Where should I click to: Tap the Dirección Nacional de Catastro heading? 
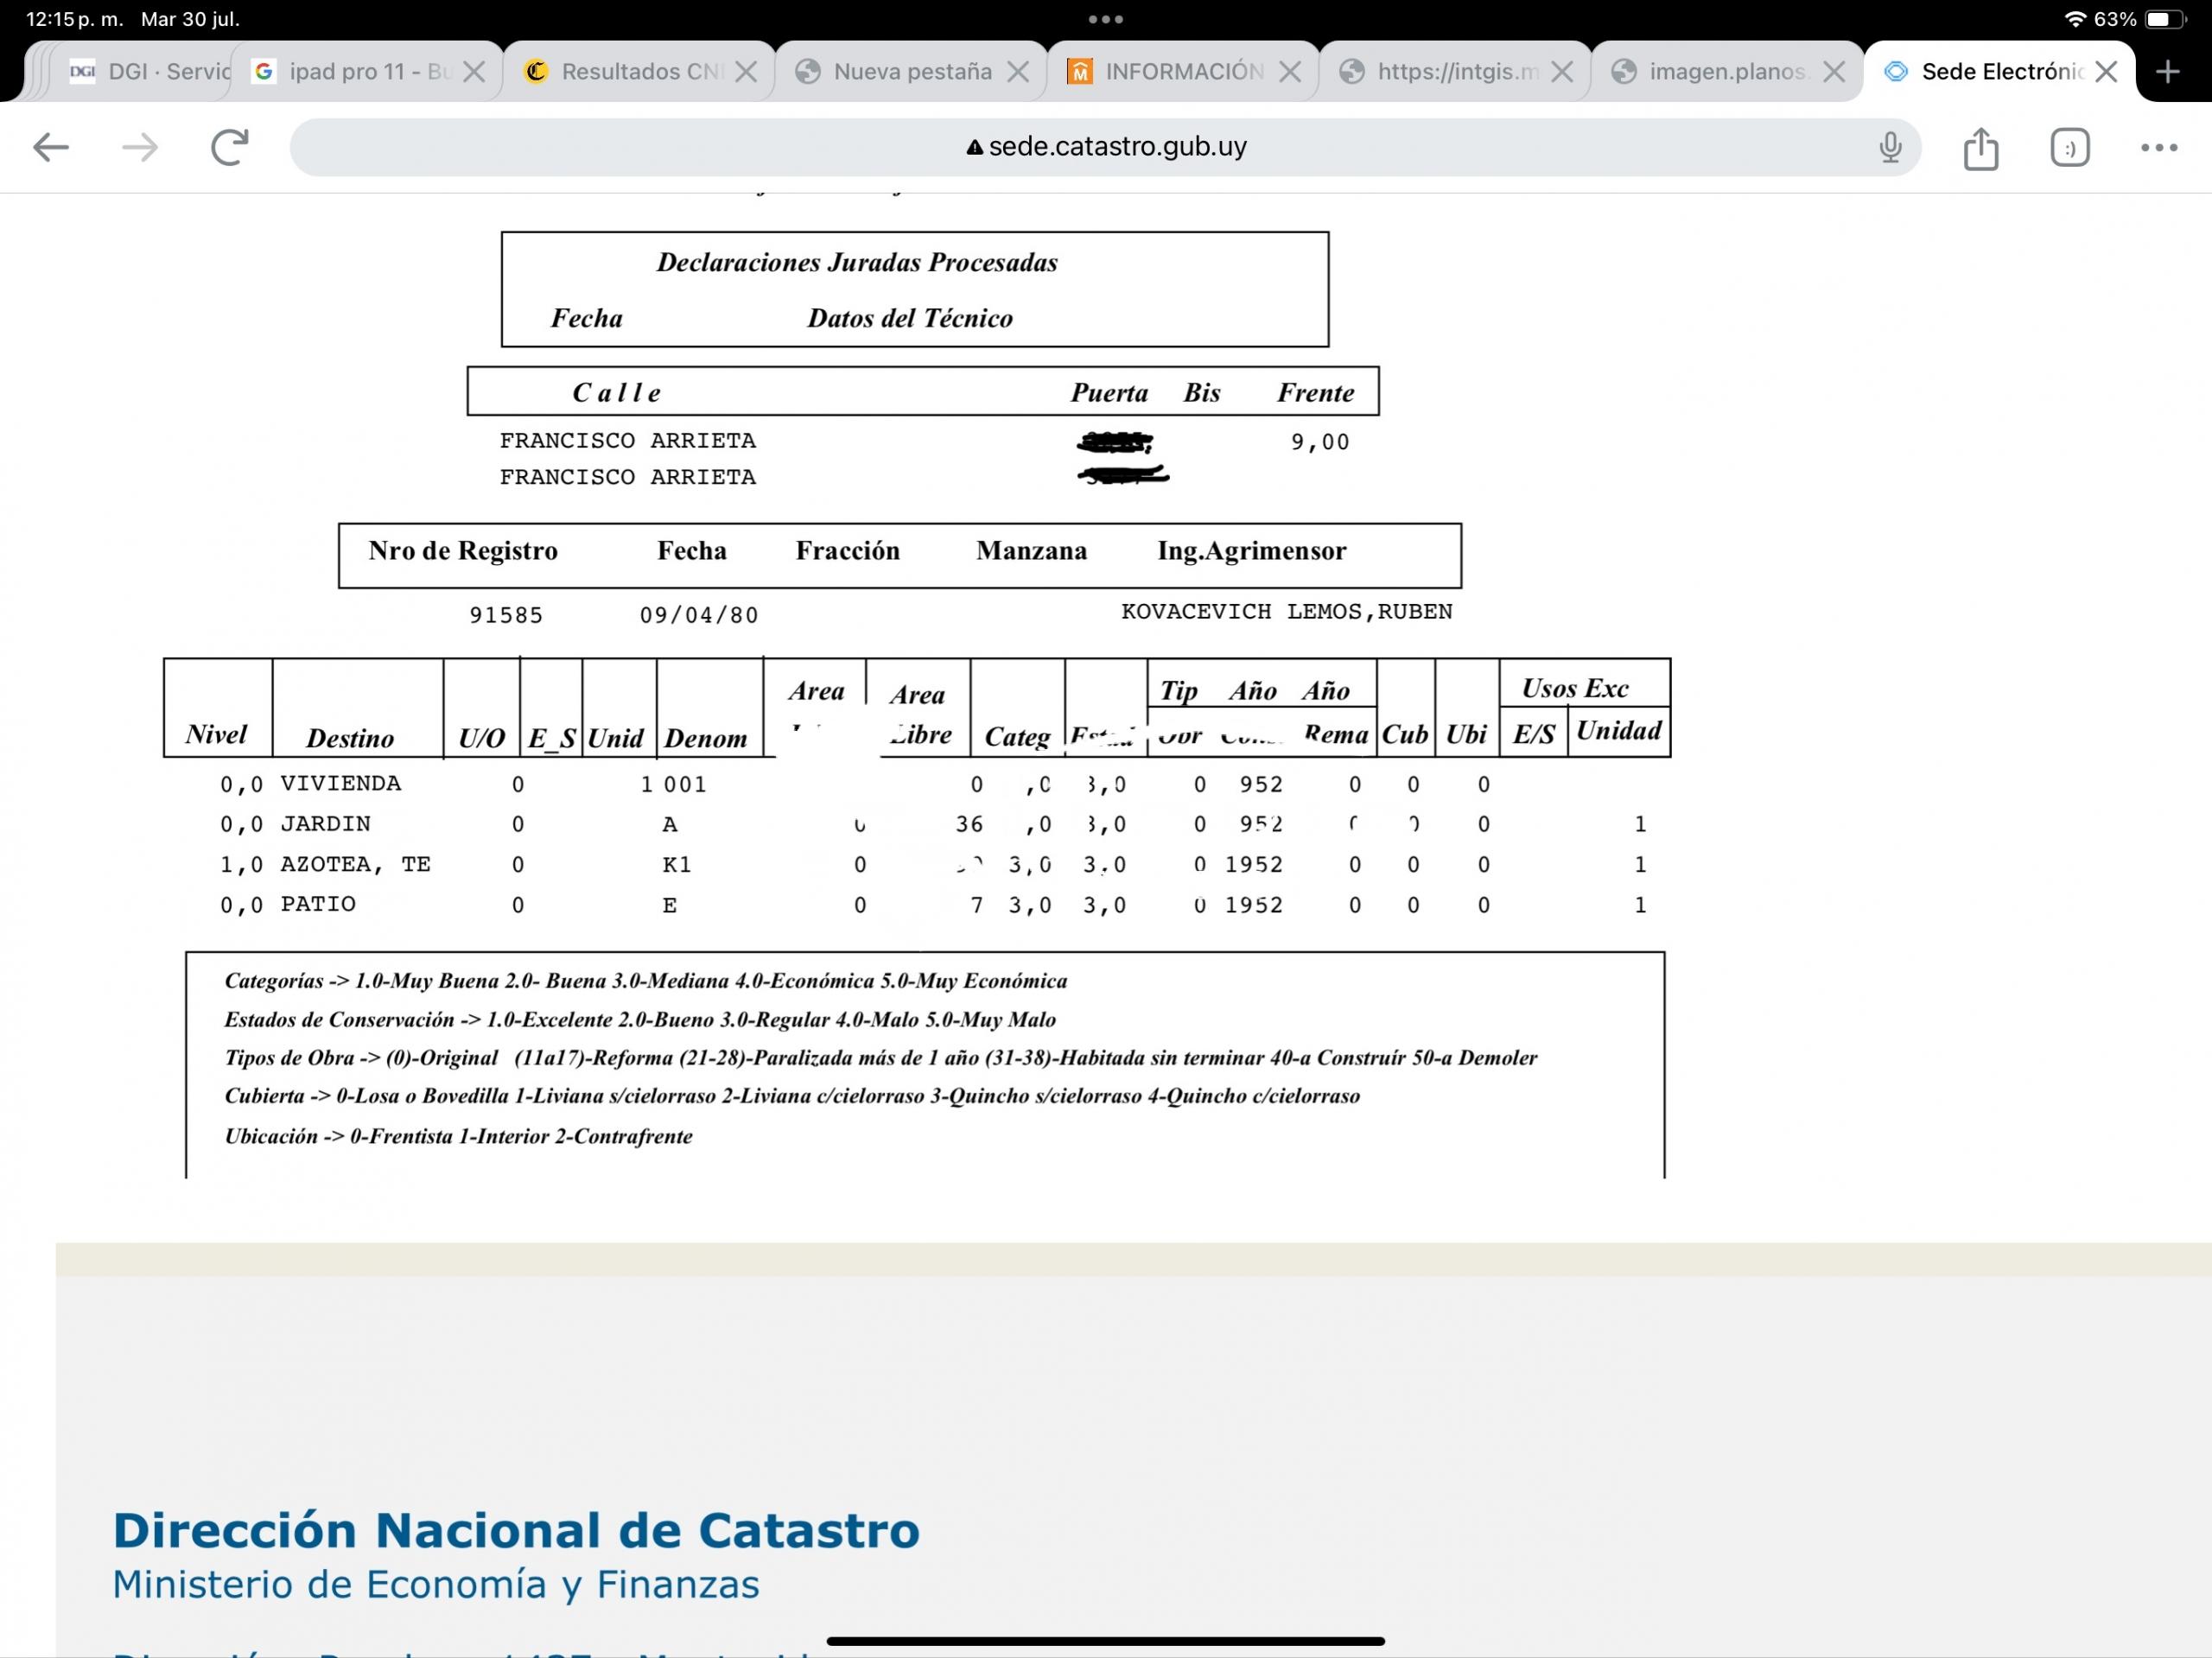tap(516, 1530)
